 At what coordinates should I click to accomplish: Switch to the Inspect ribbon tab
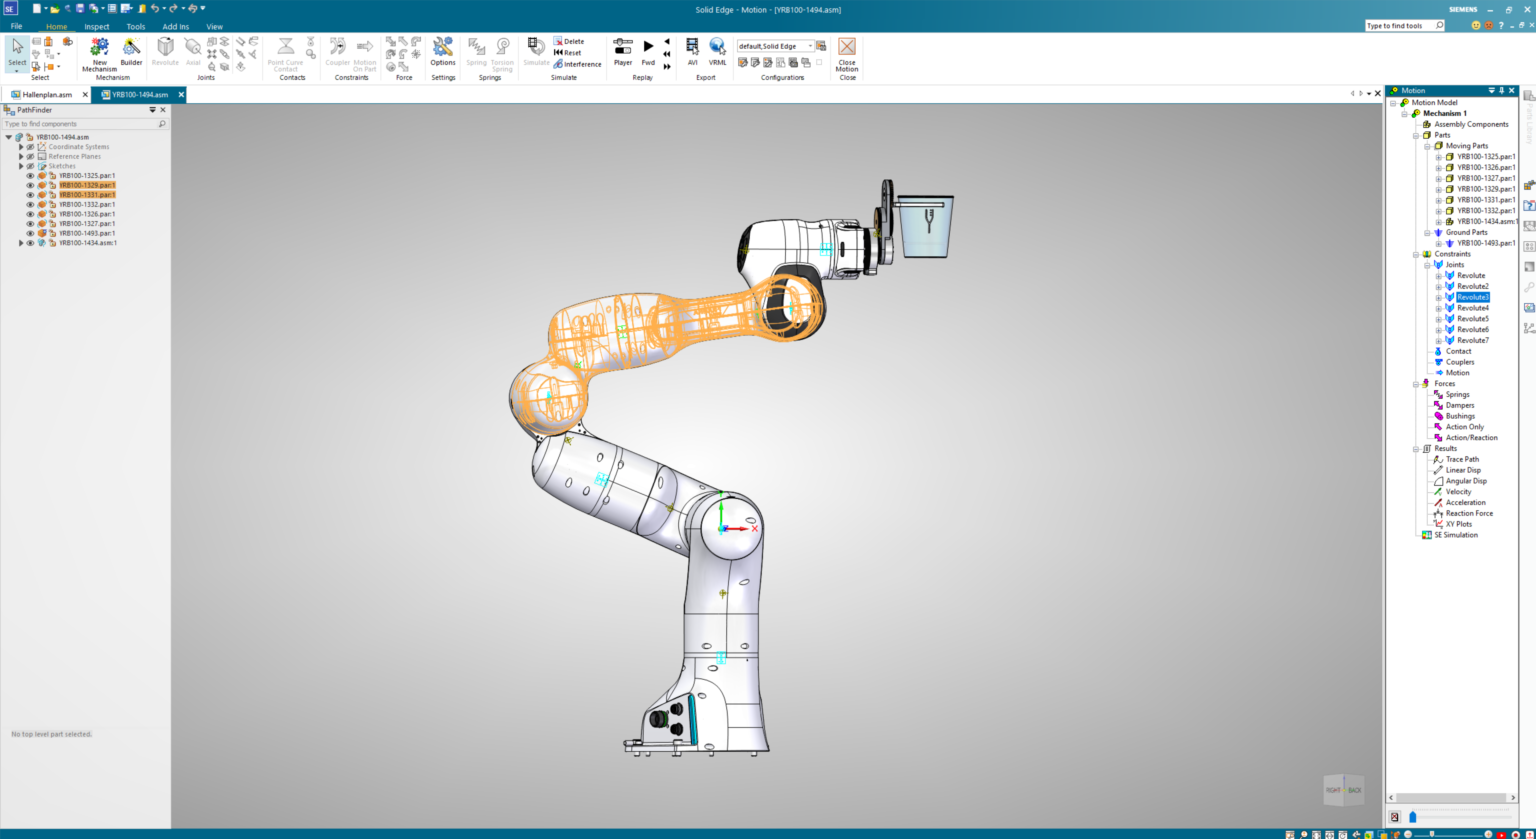(x=96, y=26)
